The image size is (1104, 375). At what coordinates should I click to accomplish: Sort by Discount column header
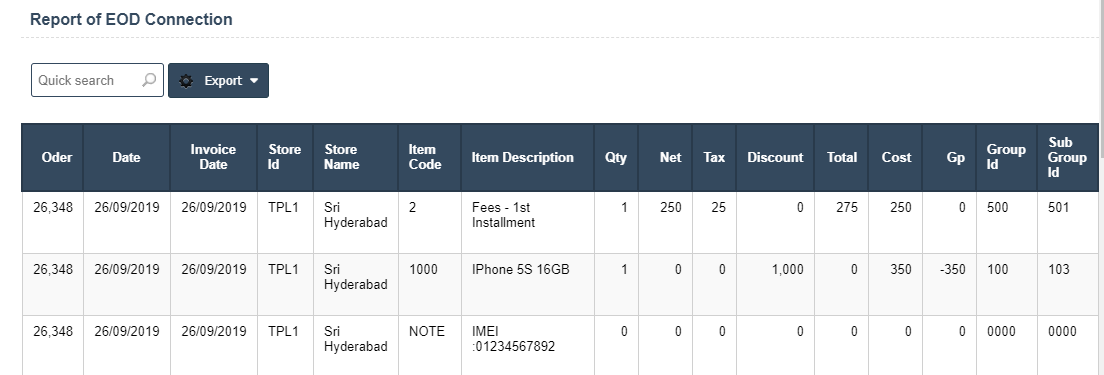[775, 158]
